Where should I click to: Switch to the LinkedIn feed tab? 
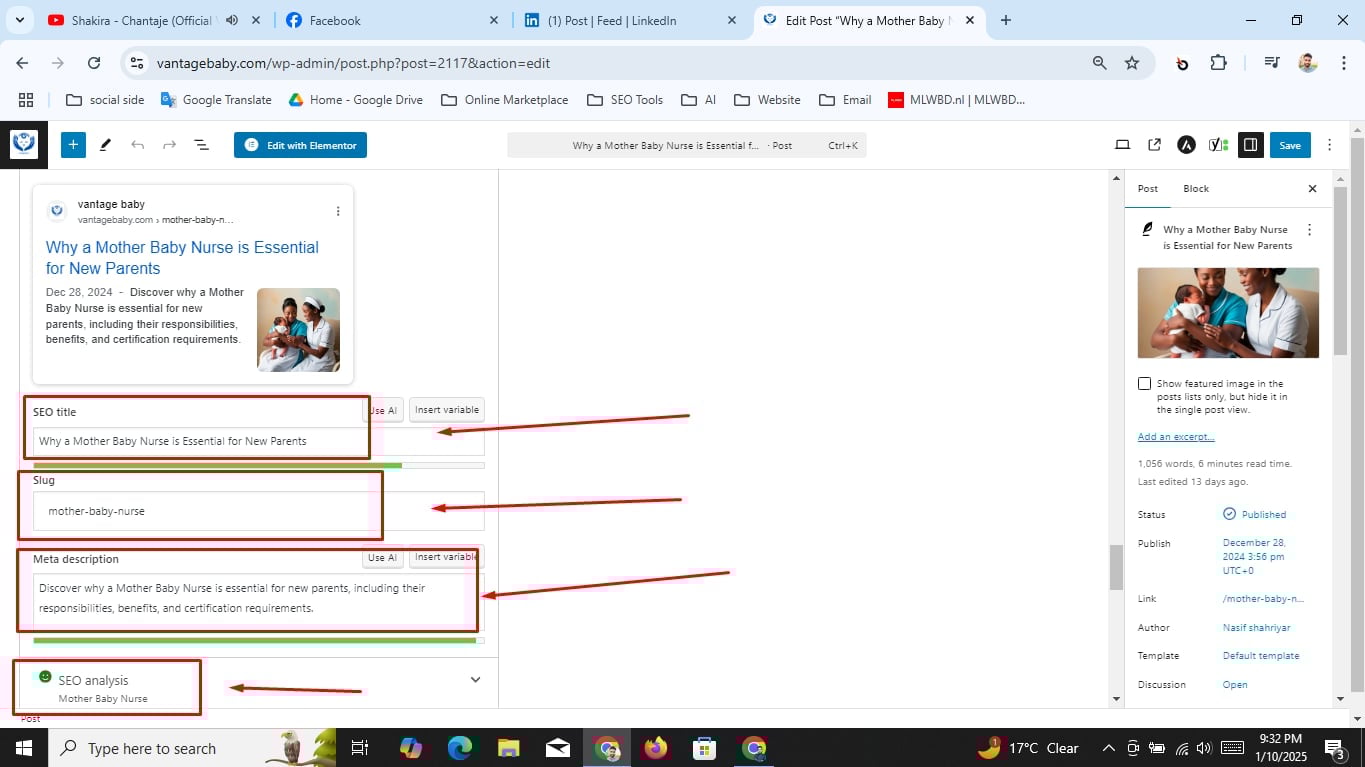631,20
